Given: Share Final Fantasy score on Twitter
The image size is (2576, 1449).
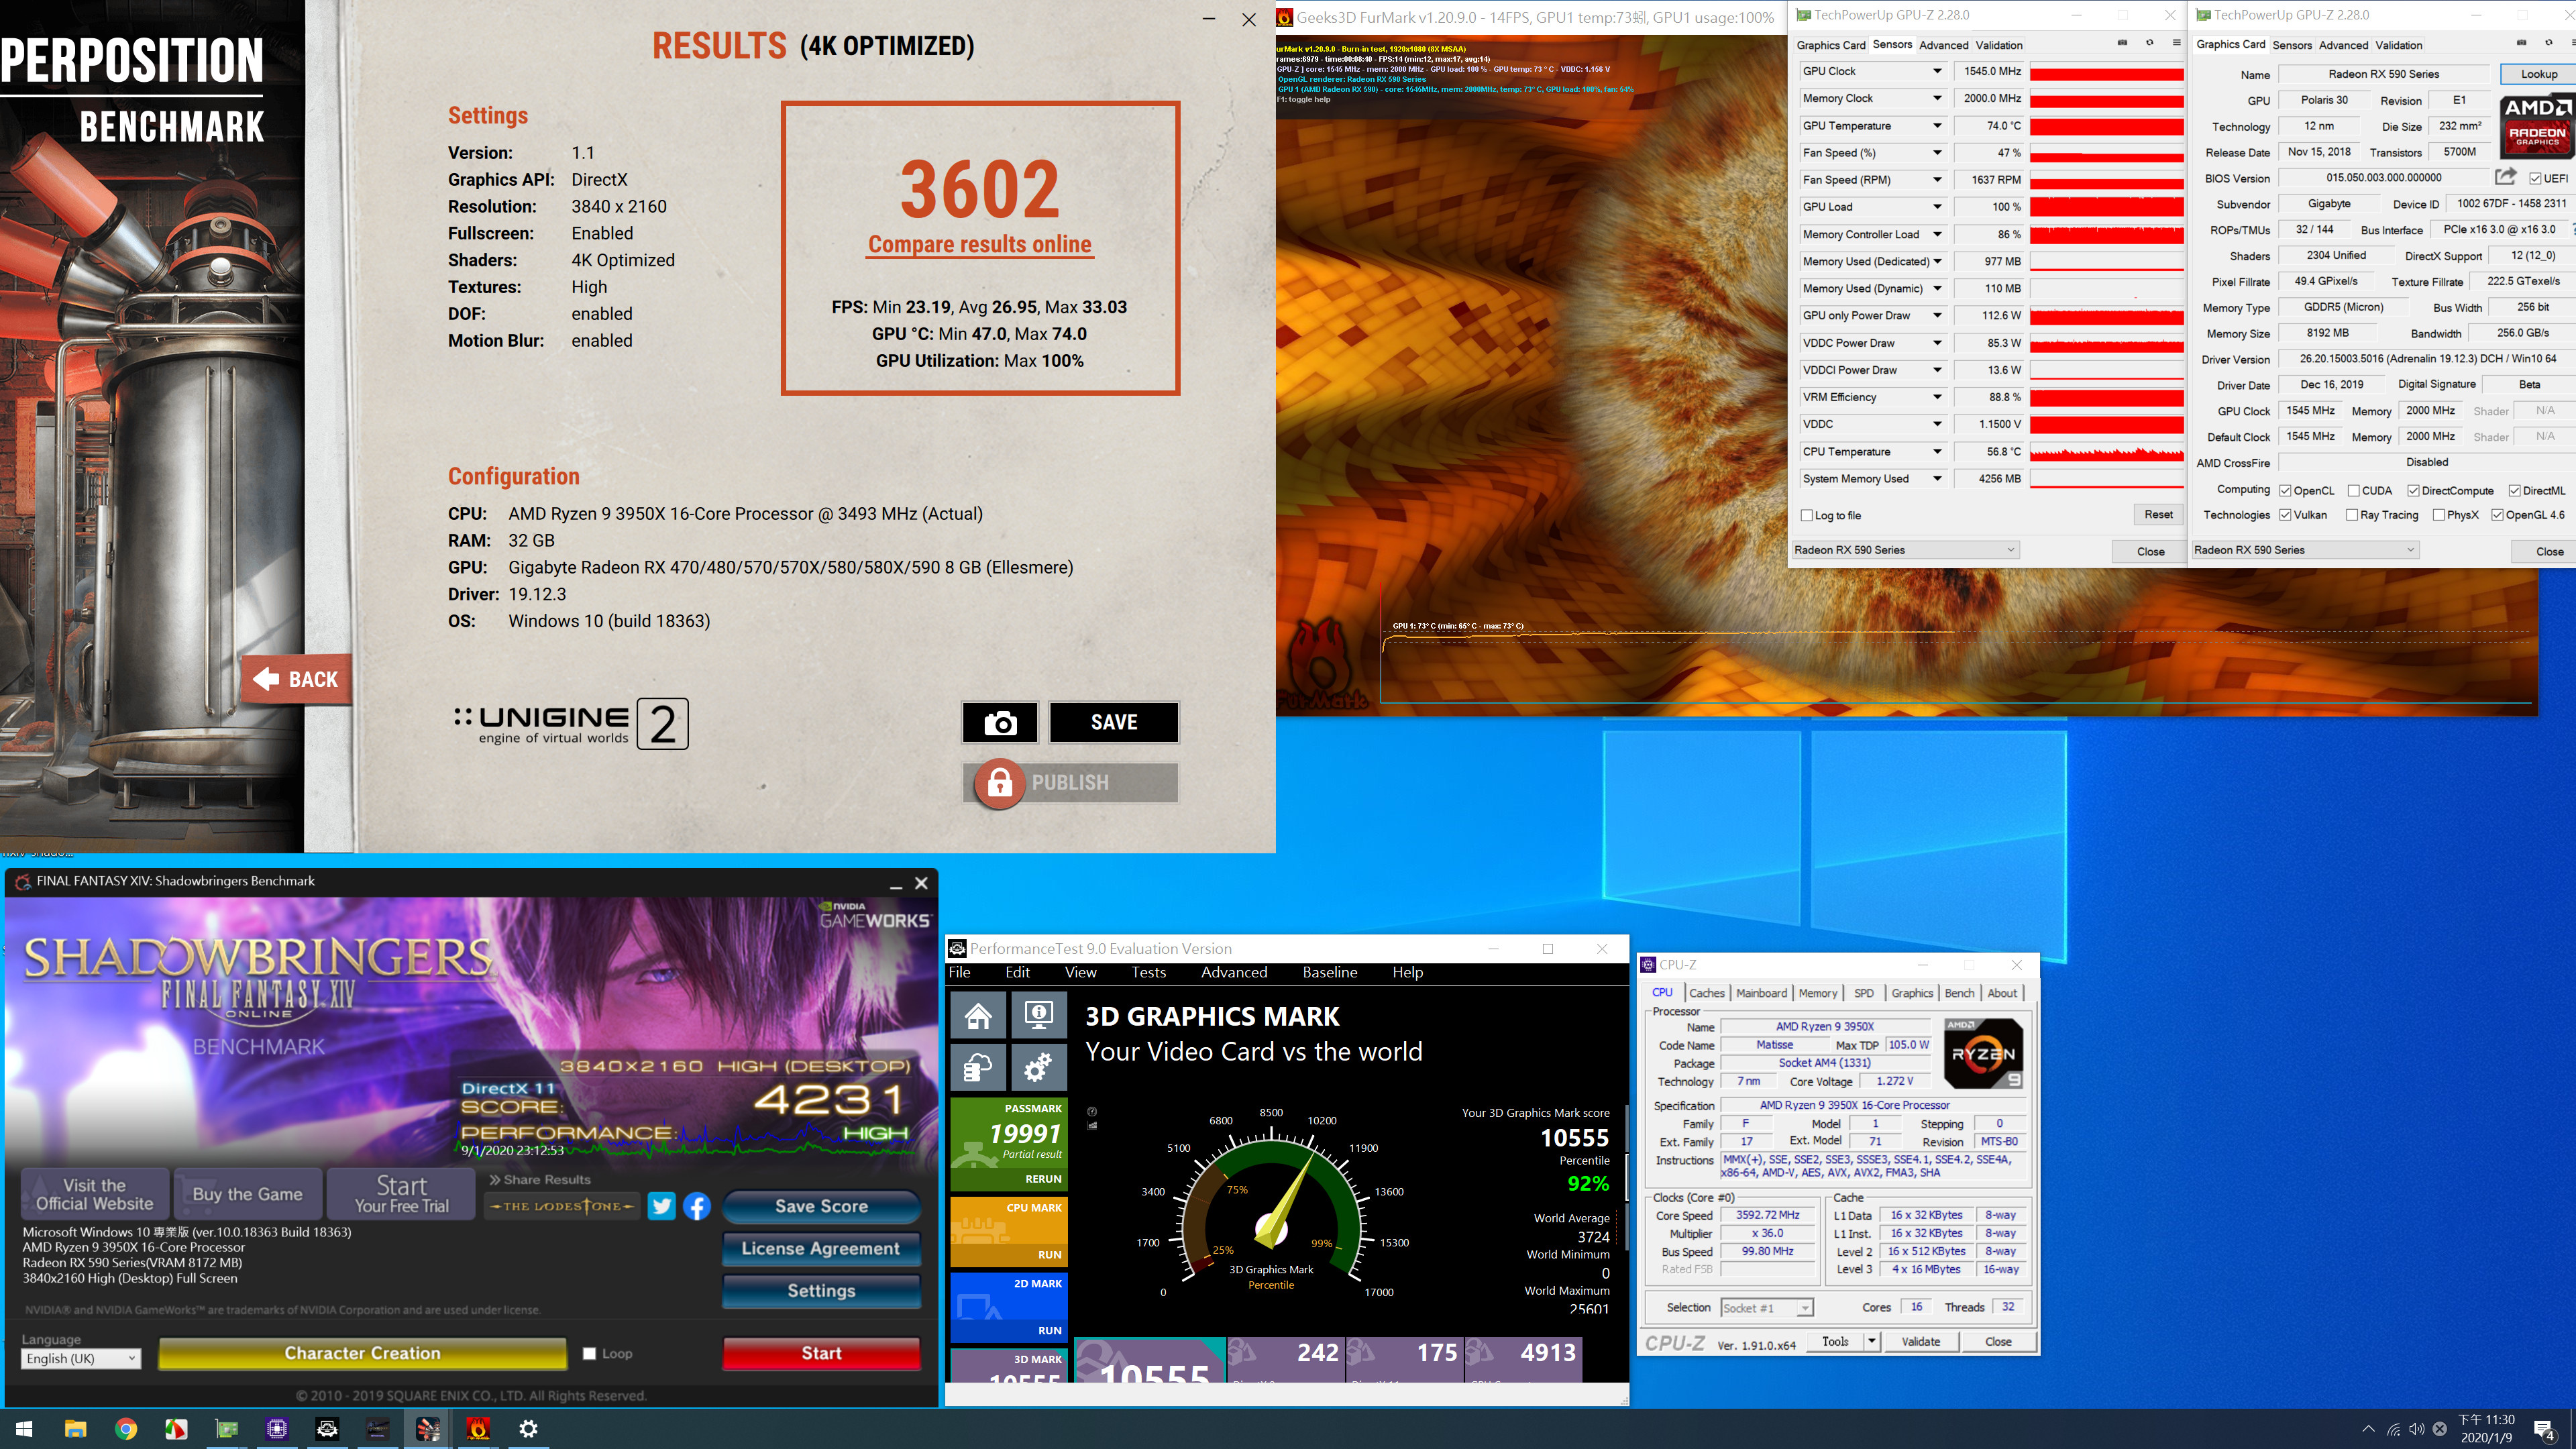Looking at the screenshot, I should point(661,1206).
